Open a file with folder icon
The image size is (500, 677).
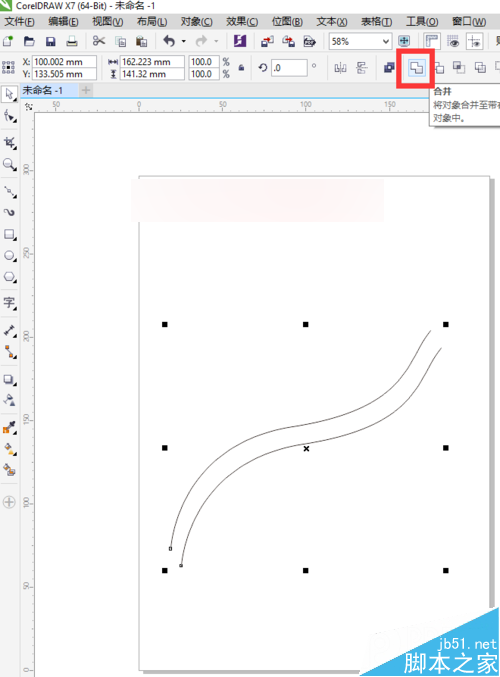tap(29, 41)
